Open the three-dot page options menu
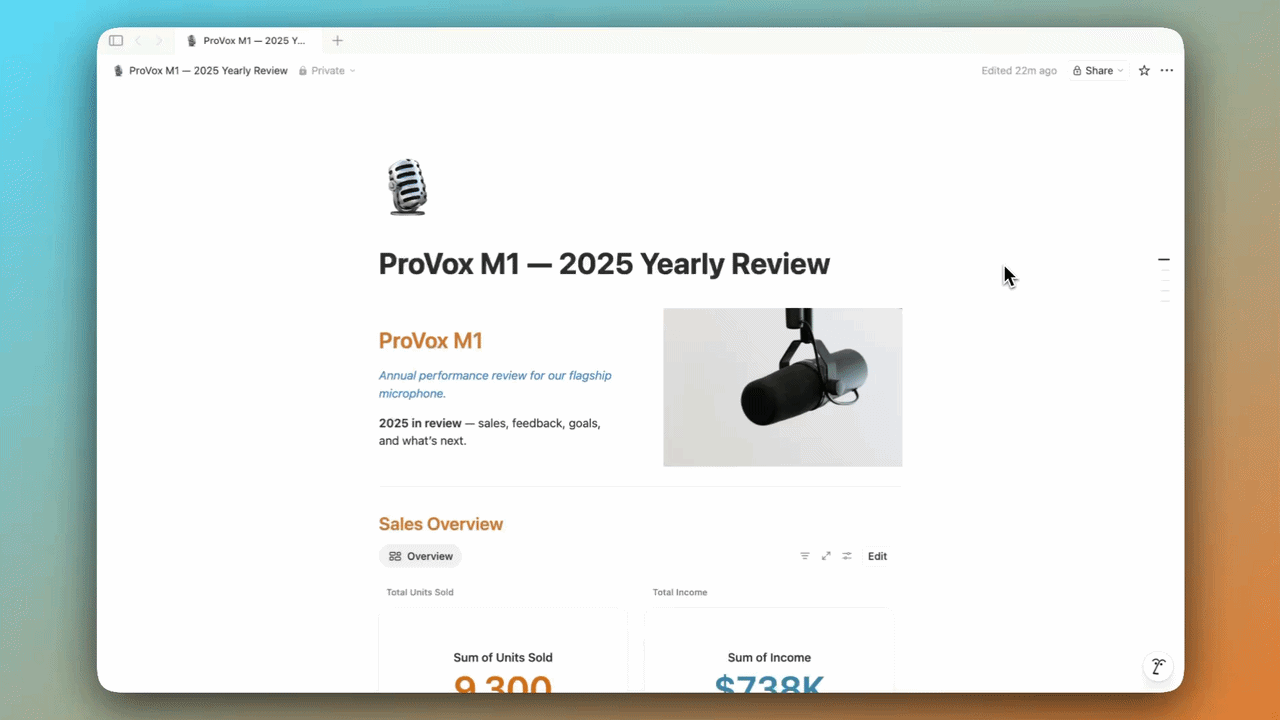Screen dimensions: 1280x720 (x=1167, y=71)
